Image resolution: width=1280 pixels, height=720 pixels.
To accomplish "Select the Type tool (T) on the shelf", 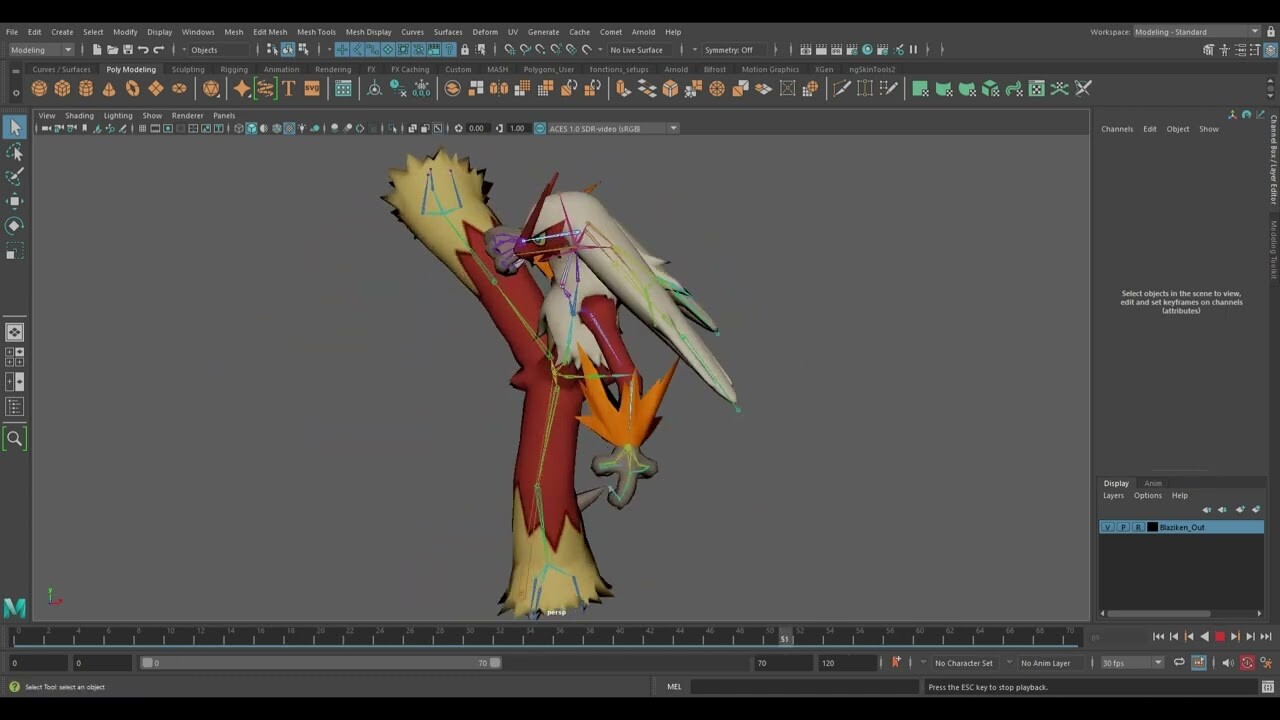I will click(287, 88).
